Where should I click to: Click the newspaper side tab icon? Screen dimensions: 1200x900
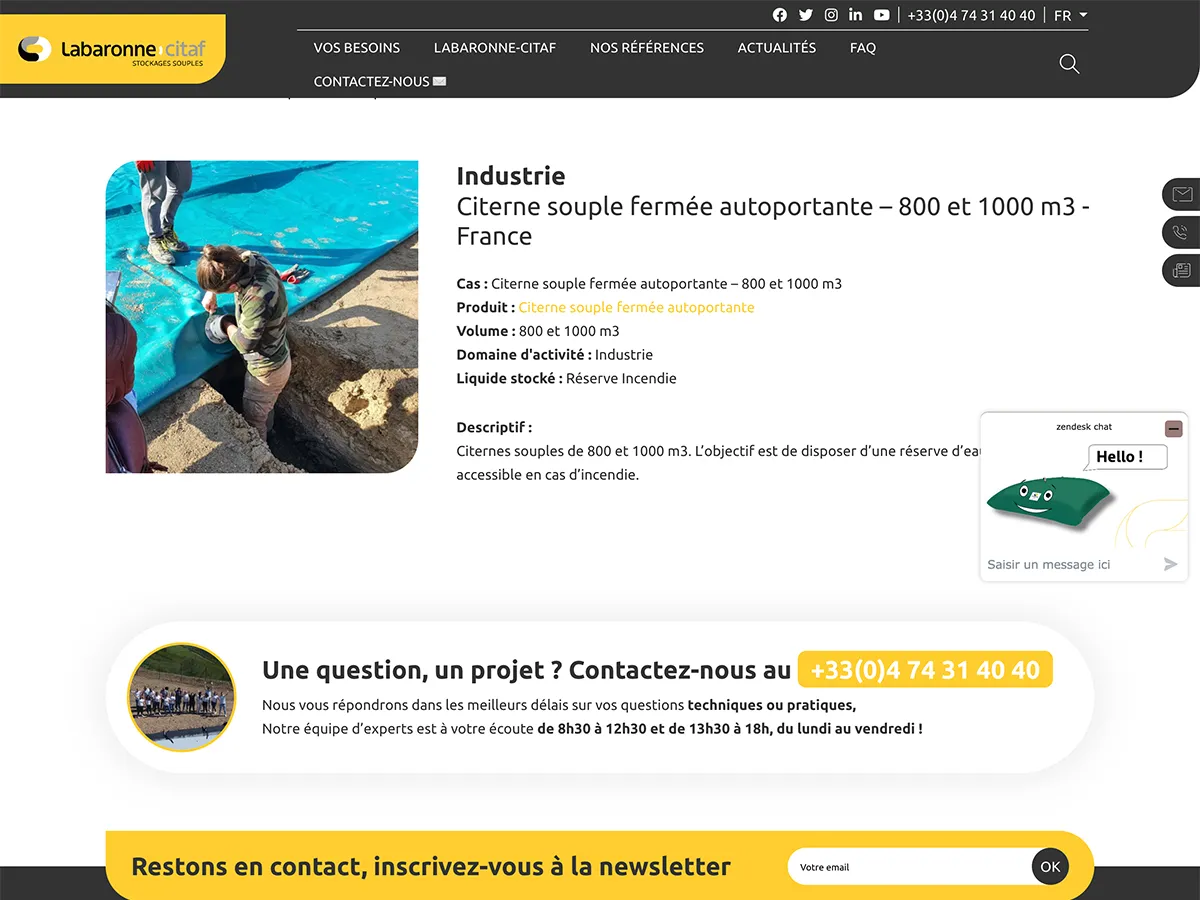pyautogui.click(x=1182, y=270)
